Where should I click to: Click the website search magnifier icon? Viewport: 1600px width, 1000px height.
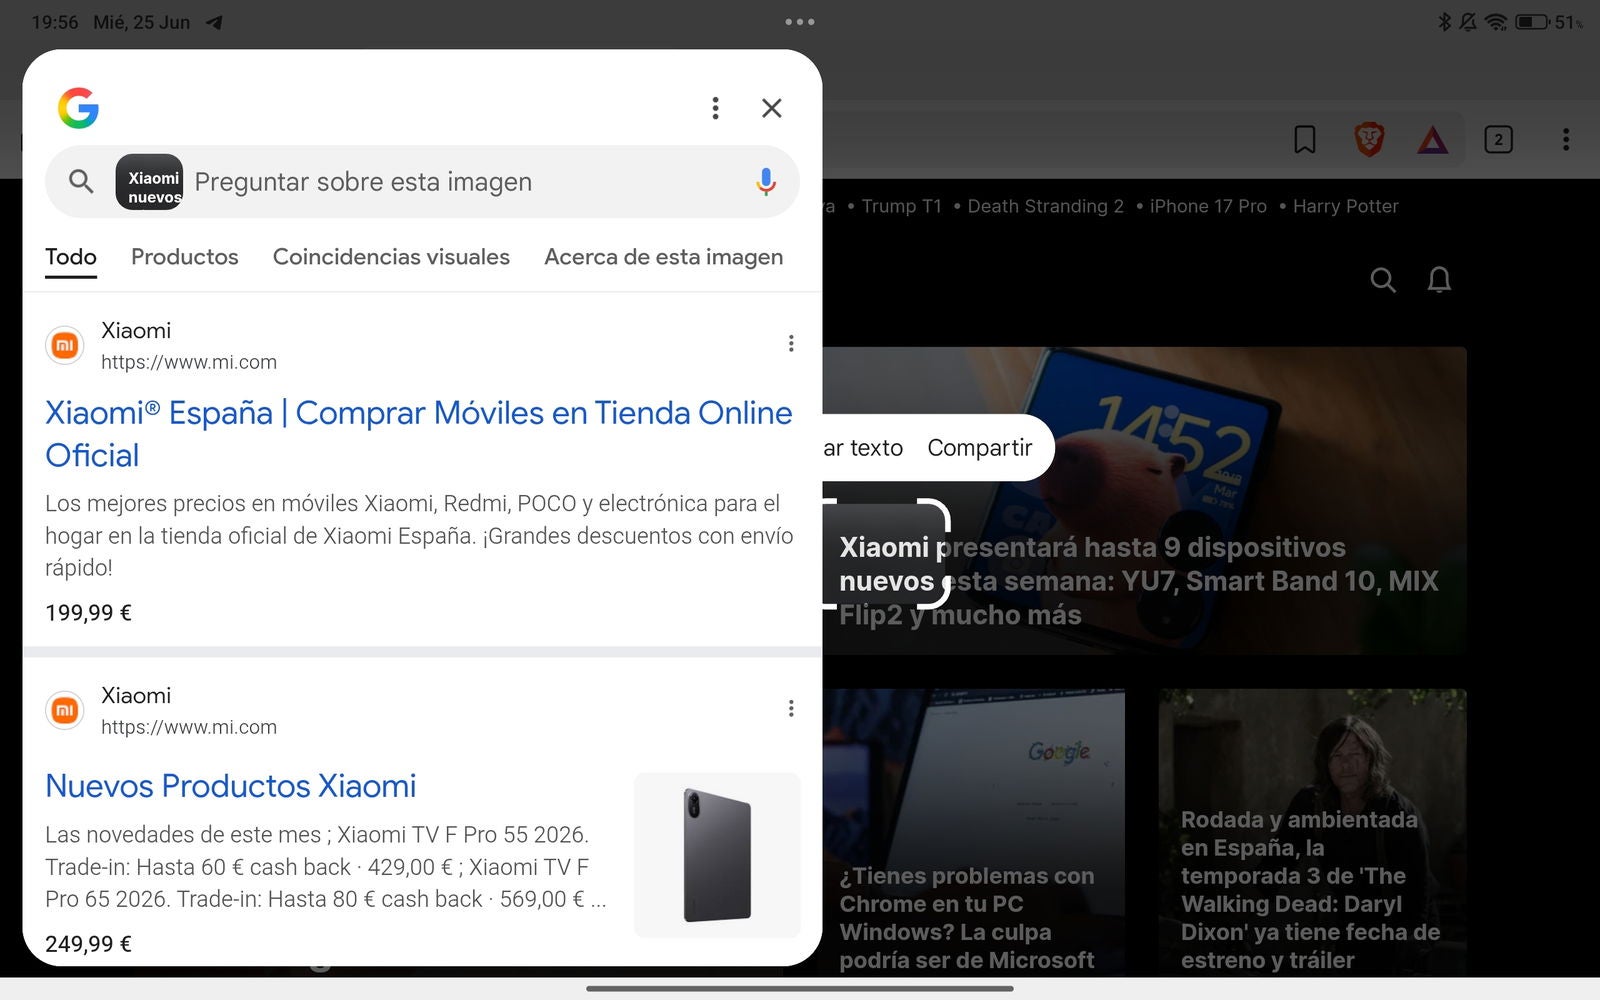click(x=1383, y=280)
